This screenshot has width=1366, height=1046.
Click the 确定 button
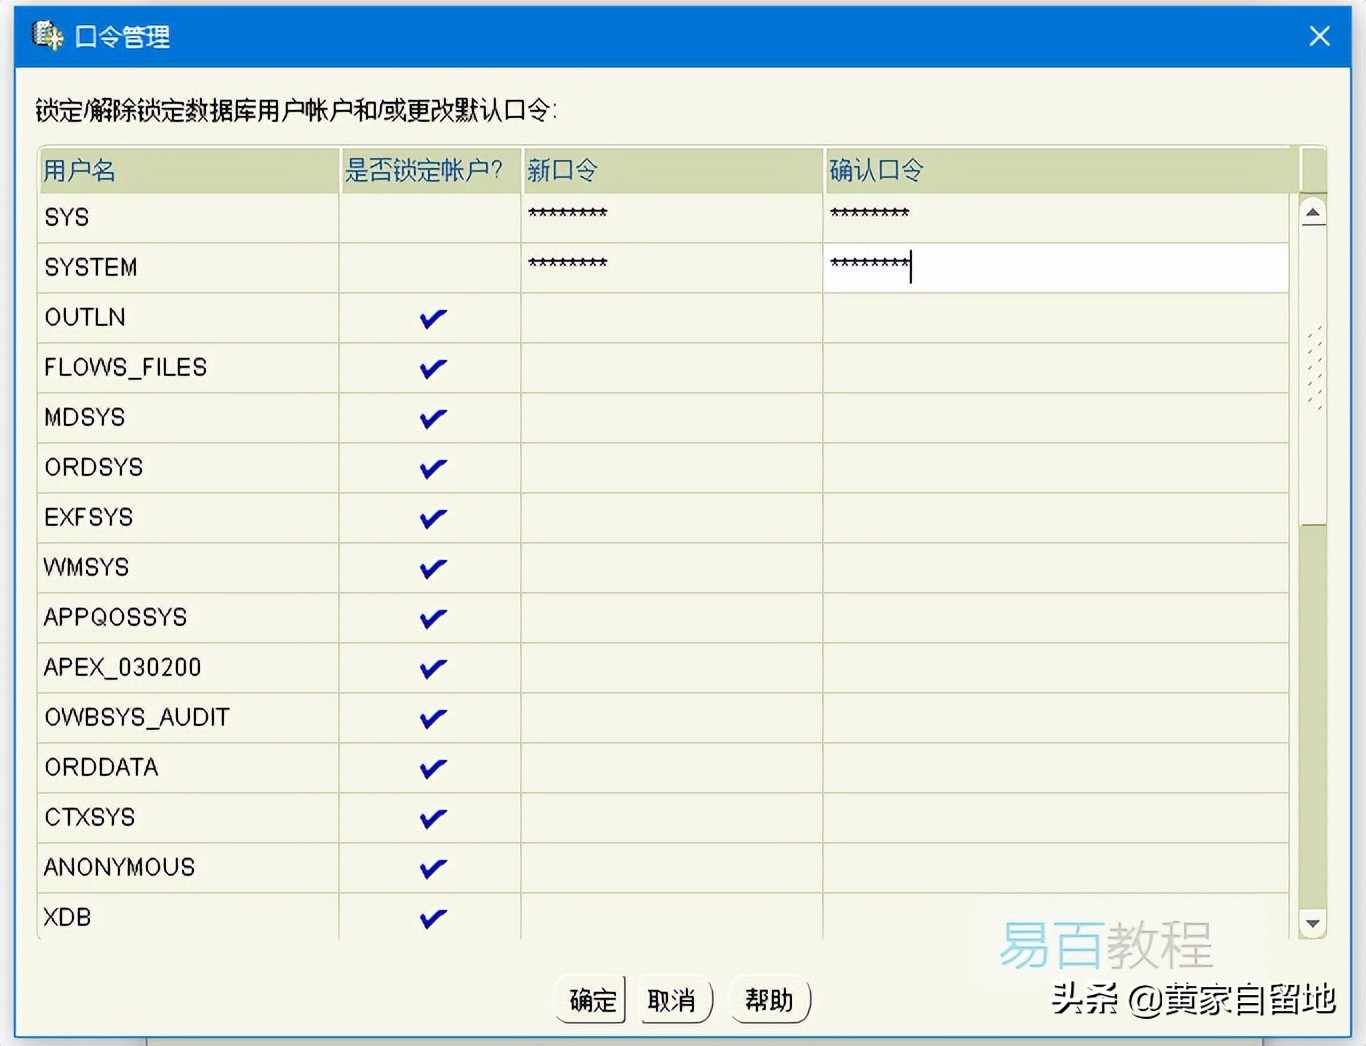591,1000
